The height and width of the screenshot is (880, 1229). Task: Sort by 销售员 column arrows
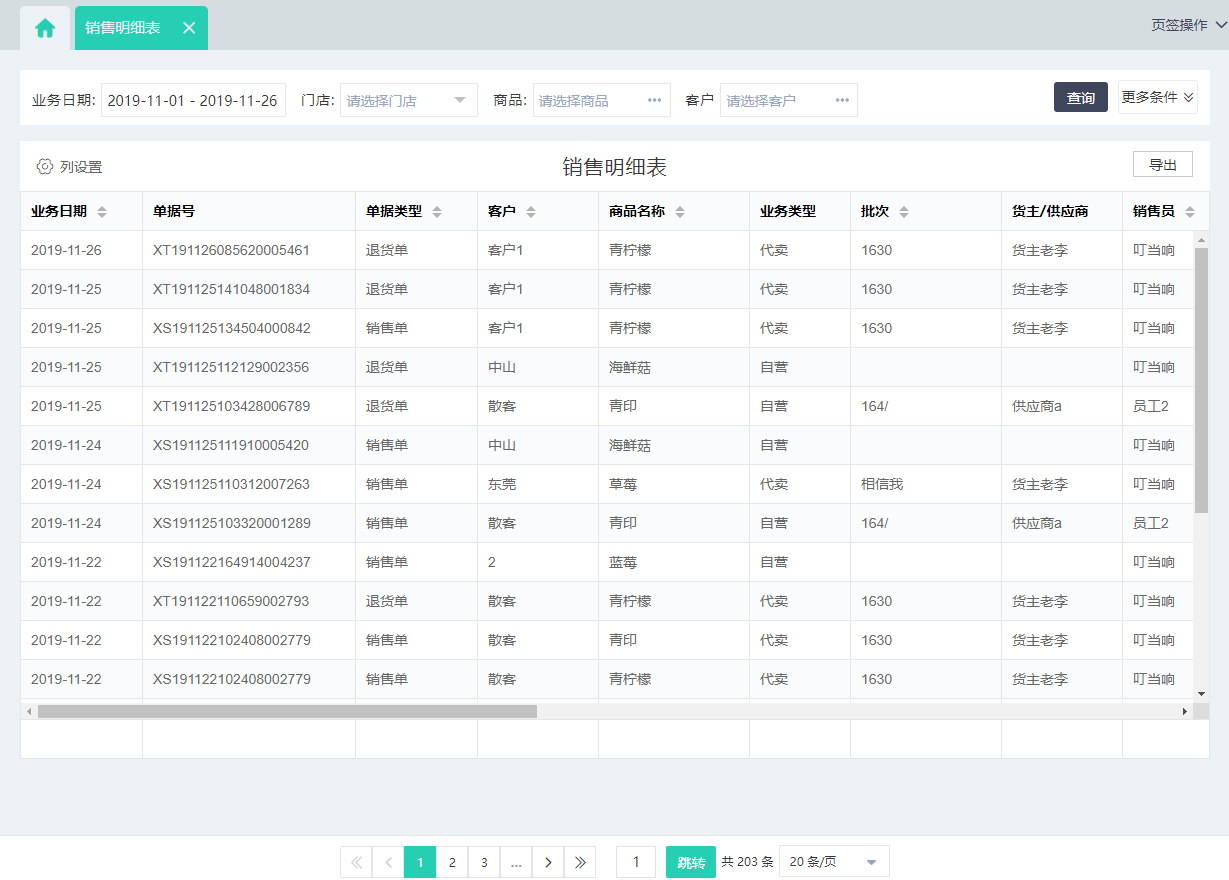point(1190,212)
